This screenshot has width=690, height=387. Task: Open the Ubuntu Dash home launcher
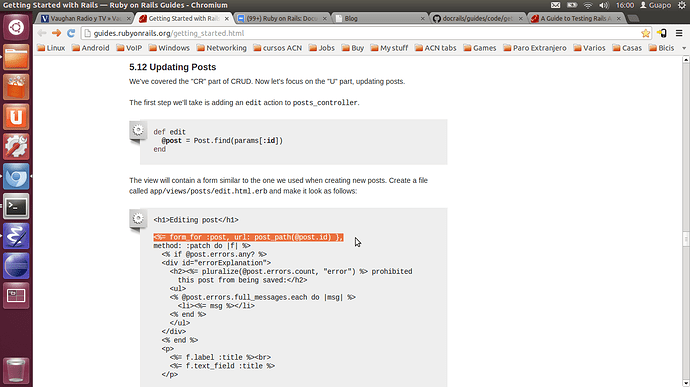(x=16, y=27)
